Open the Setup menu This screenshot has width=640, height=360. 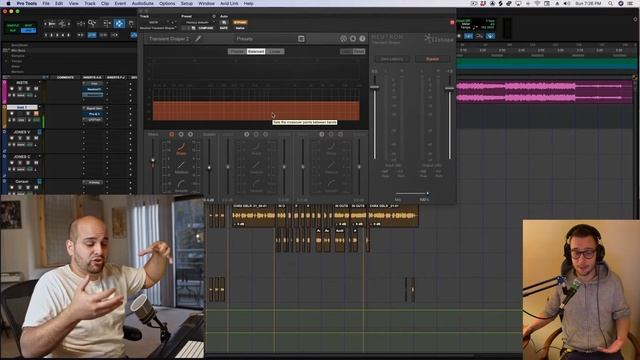187,3
